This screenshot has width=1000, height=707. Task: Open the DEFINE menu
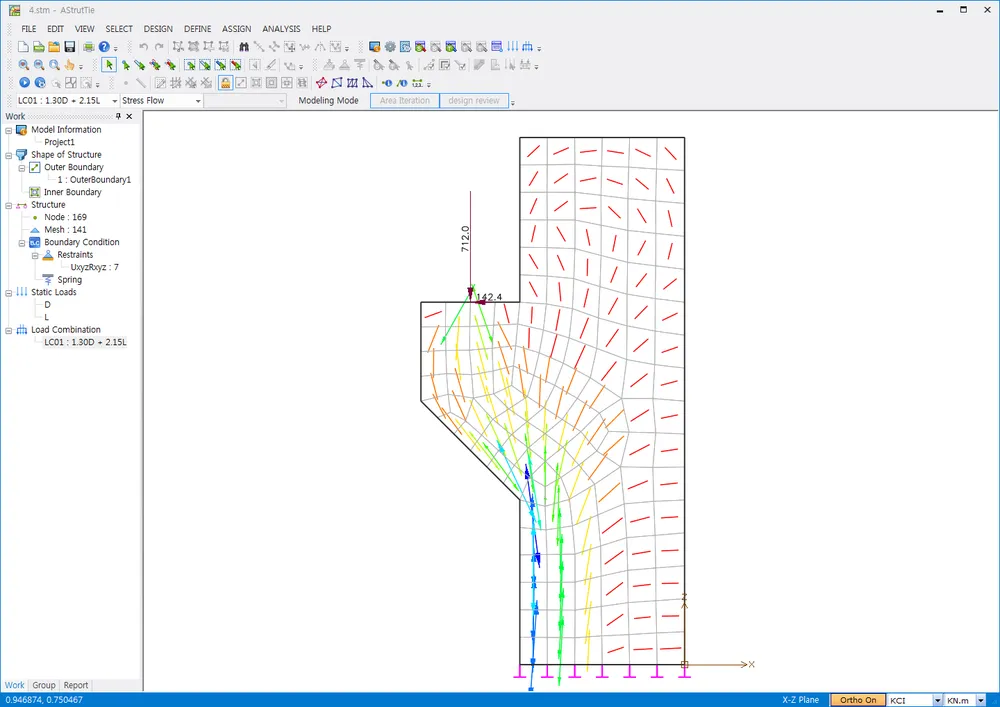click(x=198, y=29)
